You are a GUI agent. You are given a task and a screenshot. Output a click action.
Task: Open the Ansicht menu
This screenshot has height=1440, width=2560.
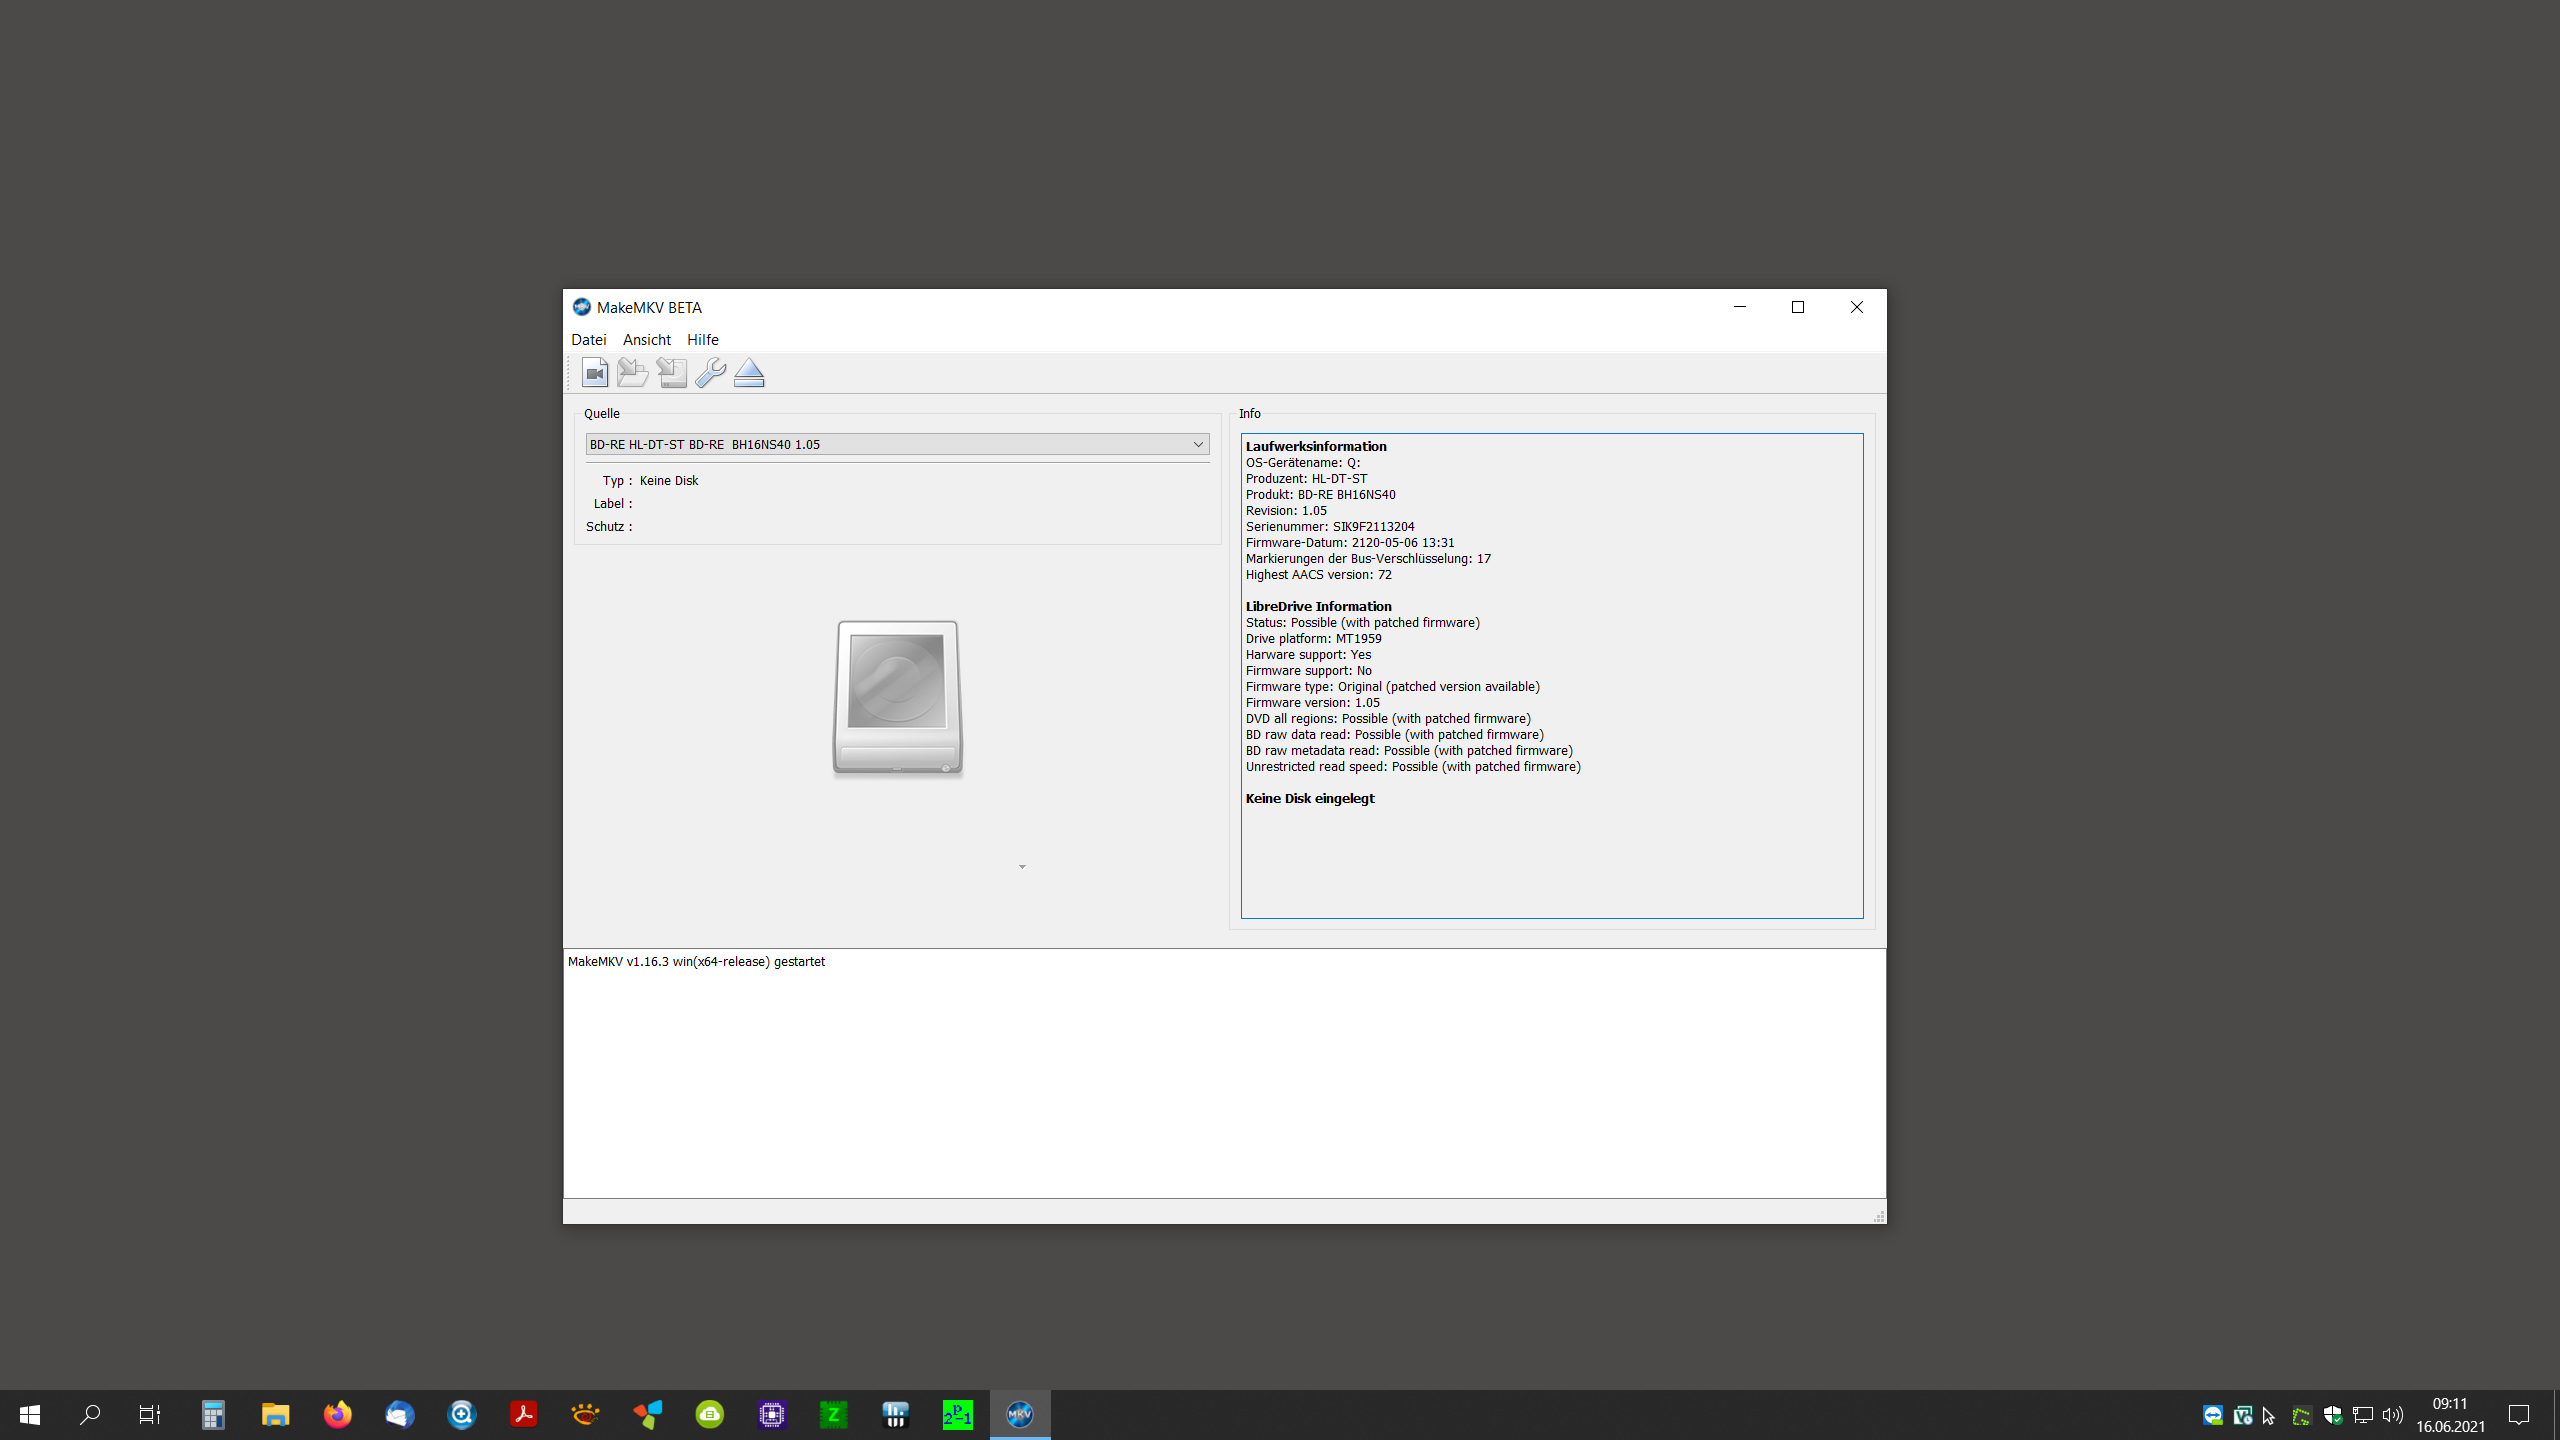[x=646, y=340]
